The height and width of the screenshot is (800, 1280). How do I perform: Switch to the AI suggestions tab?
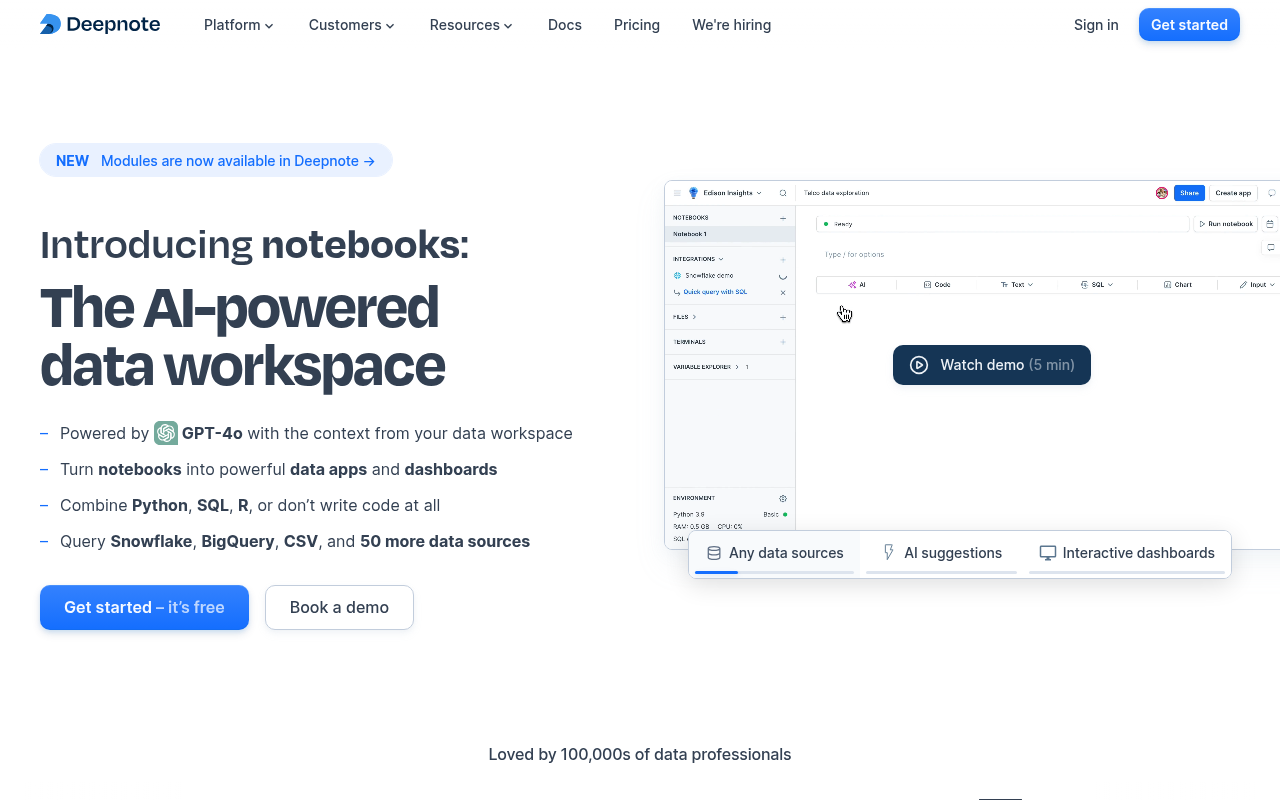pyautogui.click(x=941, y=553)
